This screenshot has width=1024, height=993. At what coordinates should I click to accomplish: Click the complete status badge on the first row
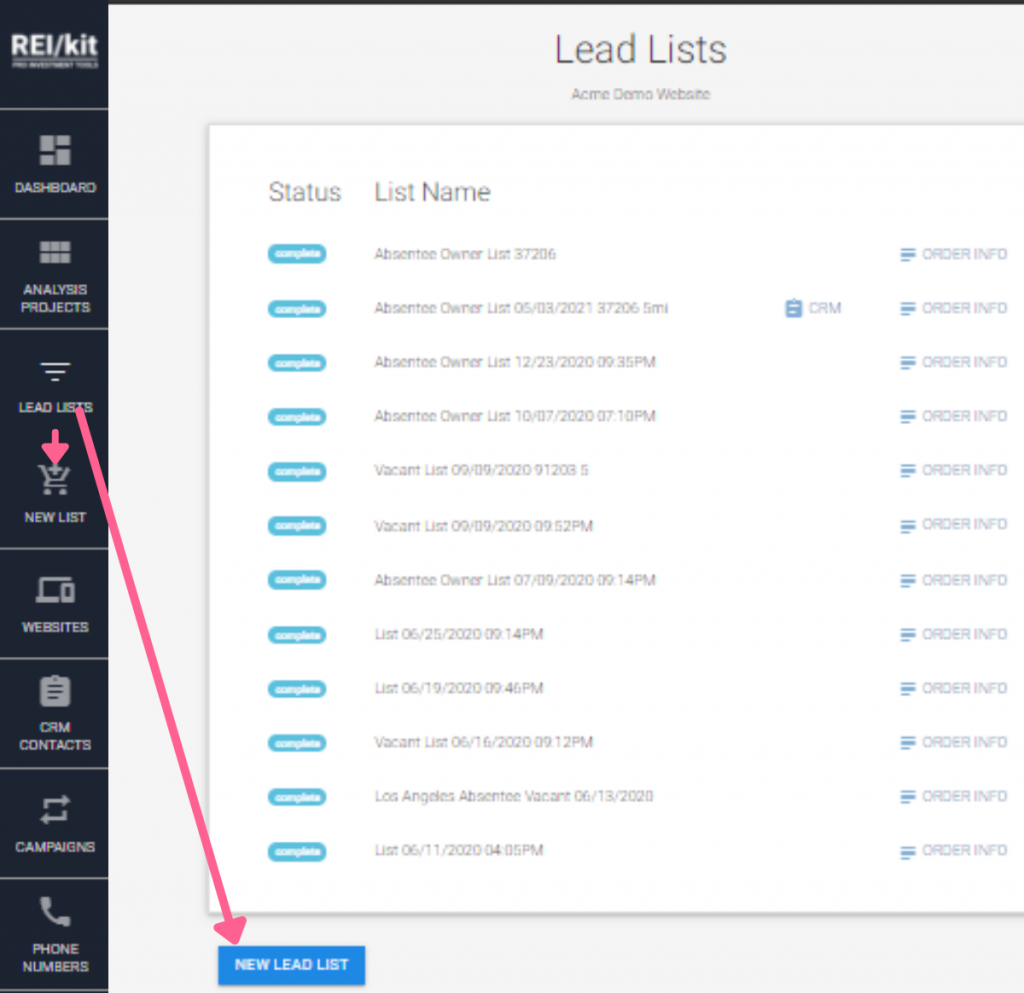(x=297, y=254)
